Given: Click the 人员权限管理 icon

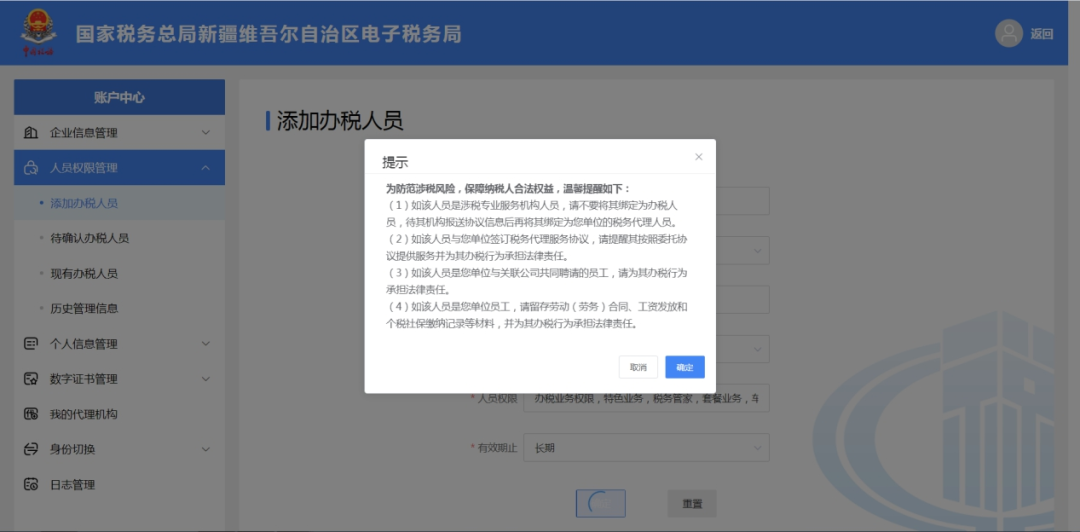Looking at the screenshot, I should point(31,167).
